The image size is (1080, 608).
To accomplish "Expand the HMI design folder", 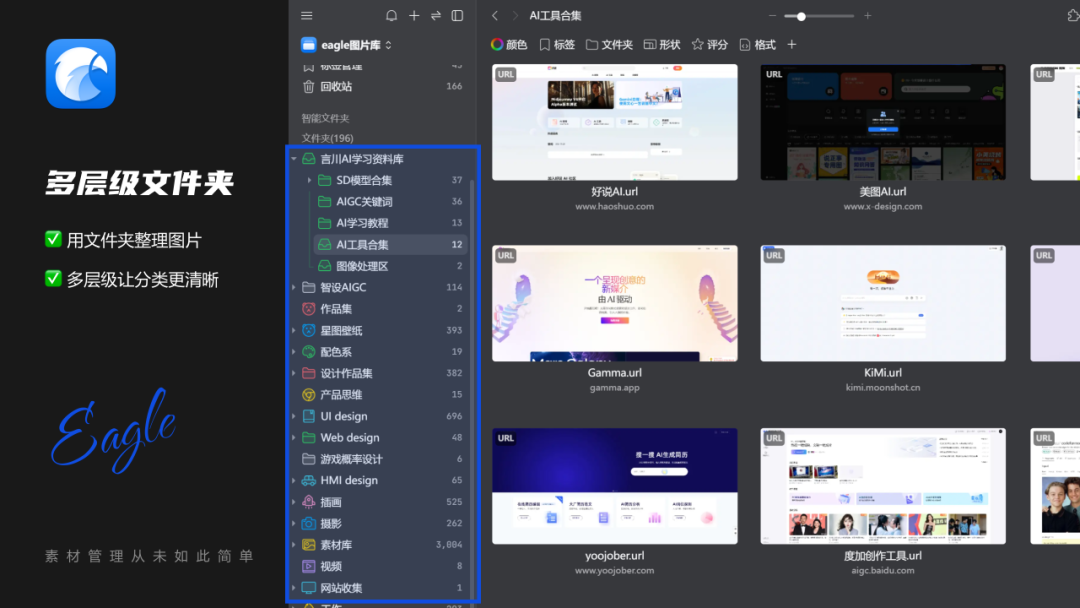I will pyautogui.click(x=294, y=481).
